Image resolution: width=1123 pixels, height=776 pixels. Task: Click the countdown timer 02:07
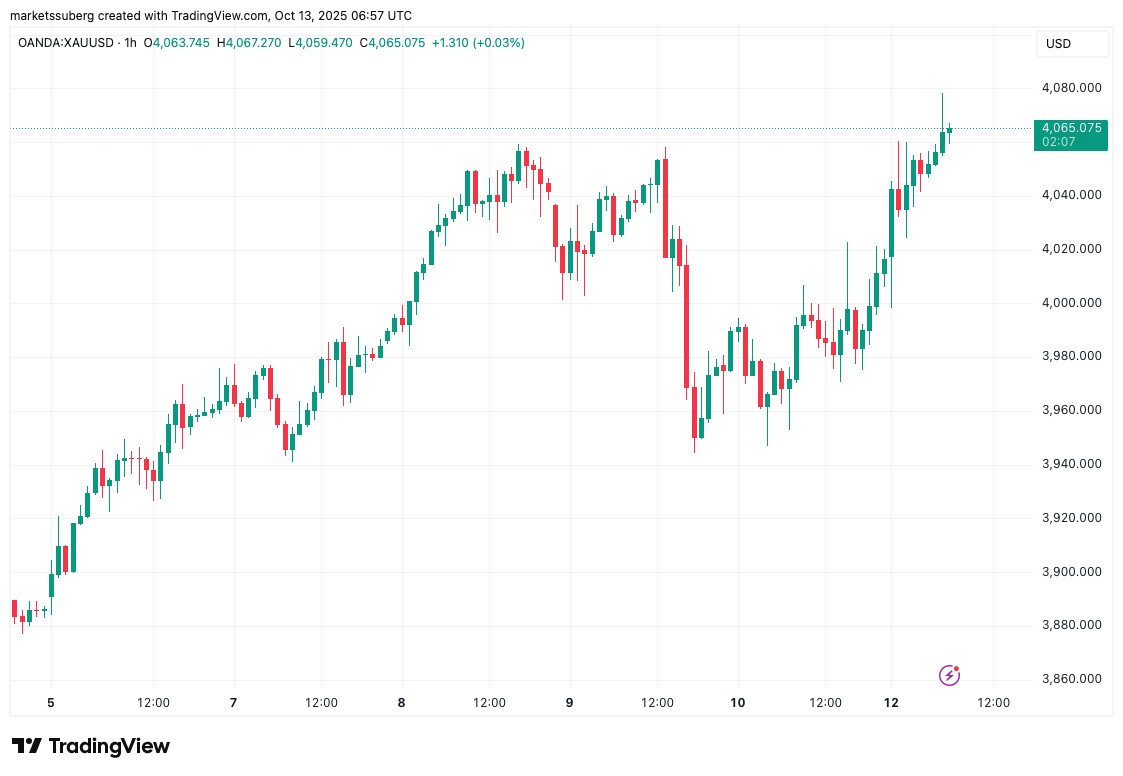tap(1059, 142)
